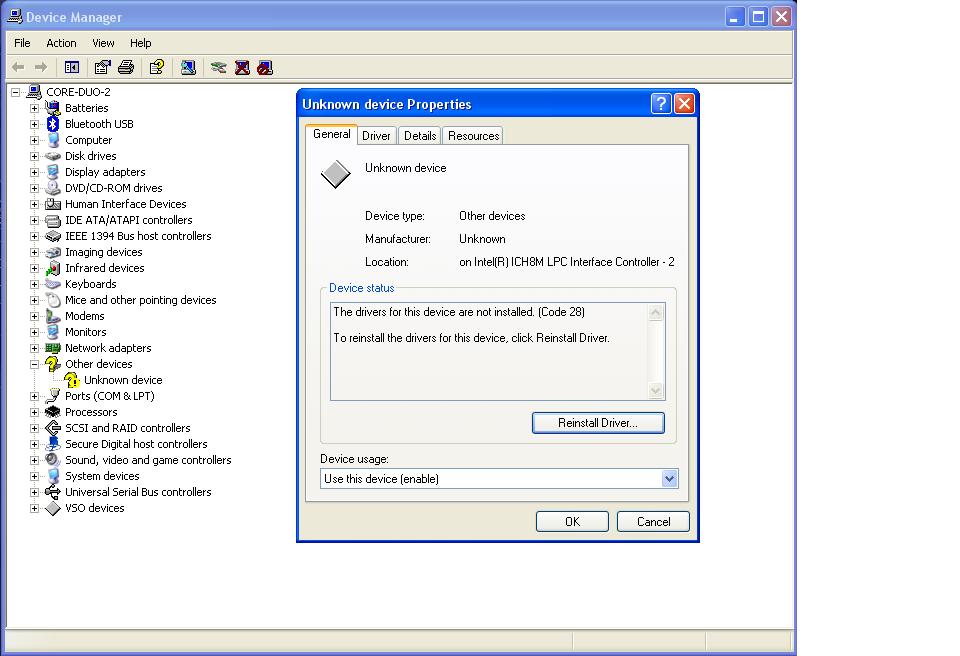Screen dimensions: 960x656
Task: Click the Forward arrow toolbar icon
Action: coord(41,67)
